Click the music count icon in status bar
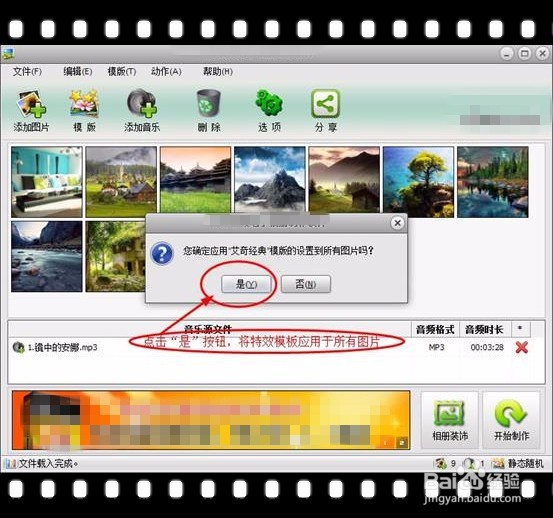Image resolution: width=553 pixels, height=518 pixels. (x=470, y=463)
